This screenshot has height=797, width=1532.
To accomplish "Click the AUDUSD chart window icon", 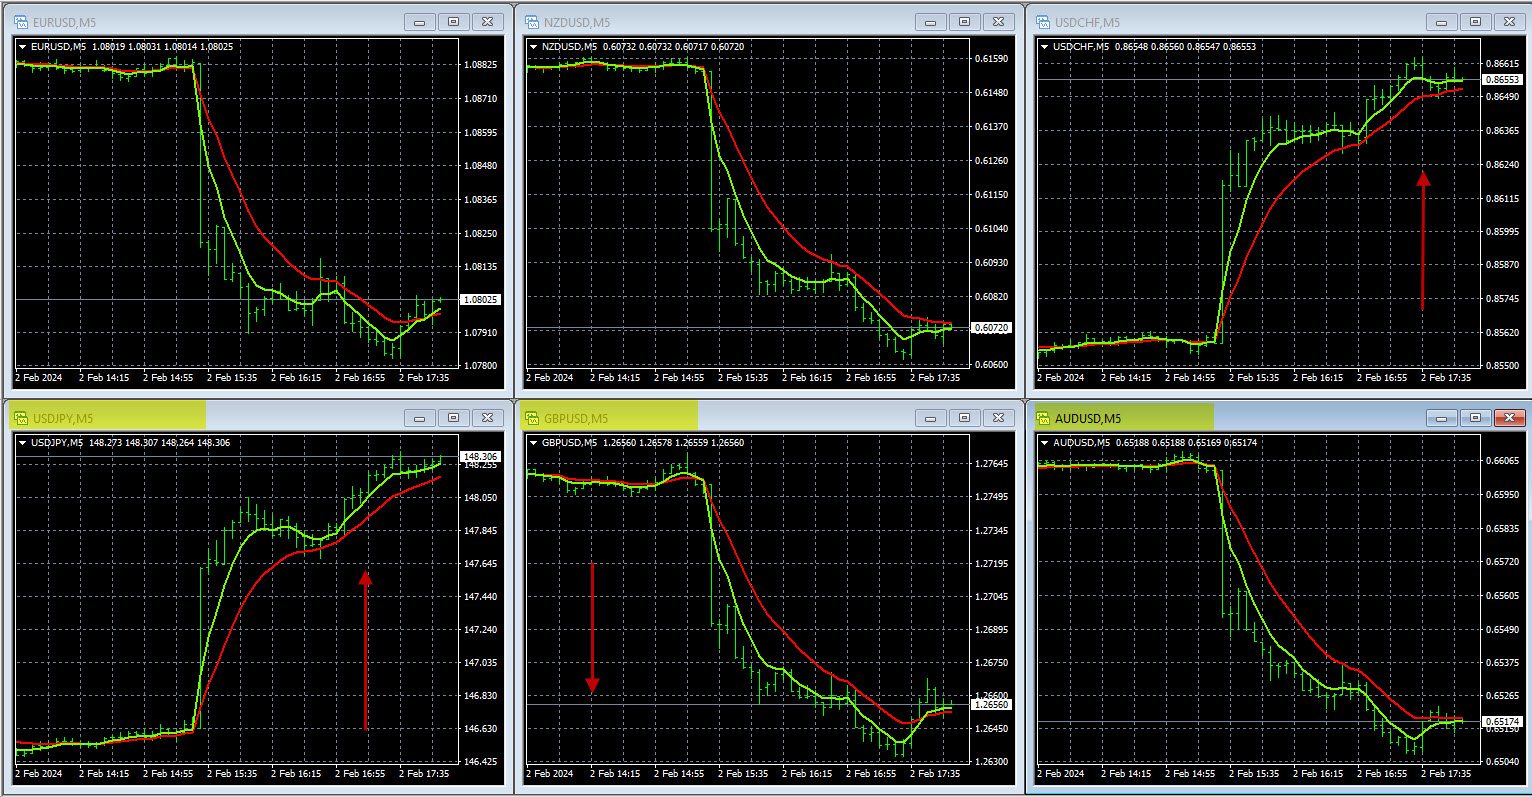I will pos(1043,418).
